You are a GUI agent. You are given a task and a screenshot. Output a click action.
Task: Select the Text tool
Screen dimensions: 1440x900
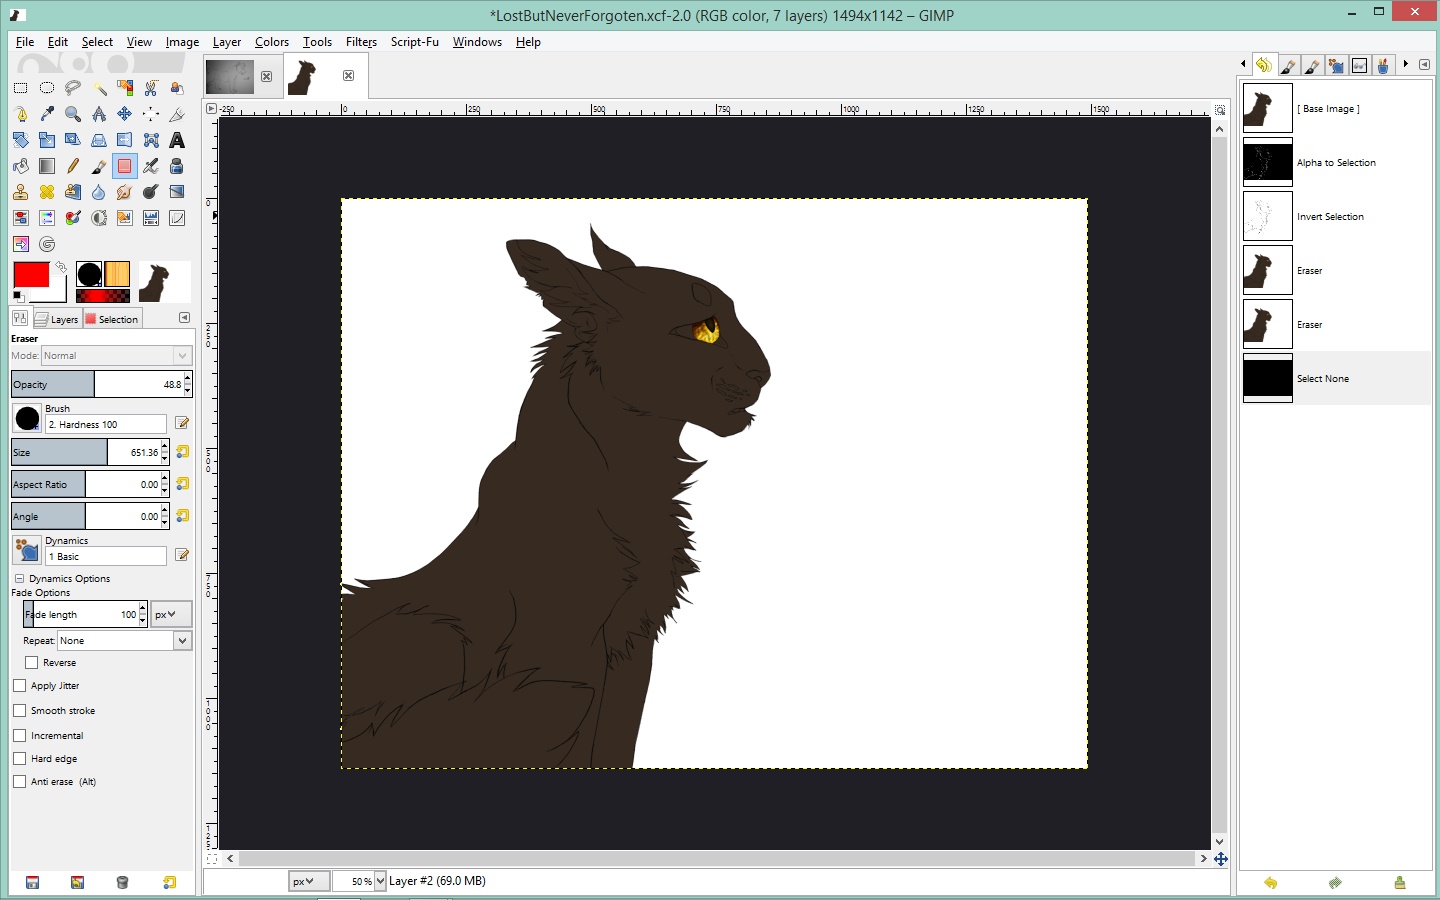[177, 140]
